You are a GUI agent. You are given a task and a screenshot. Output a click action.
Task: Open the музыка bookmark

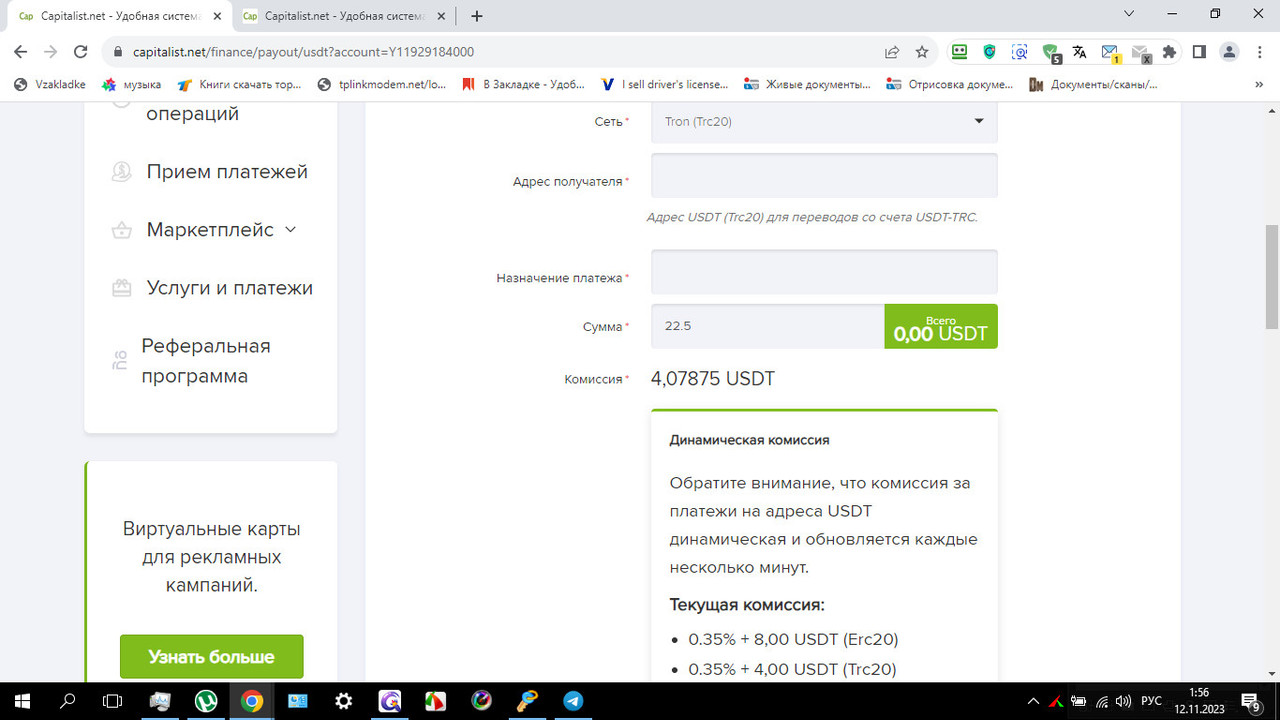(x=132, y=85)
